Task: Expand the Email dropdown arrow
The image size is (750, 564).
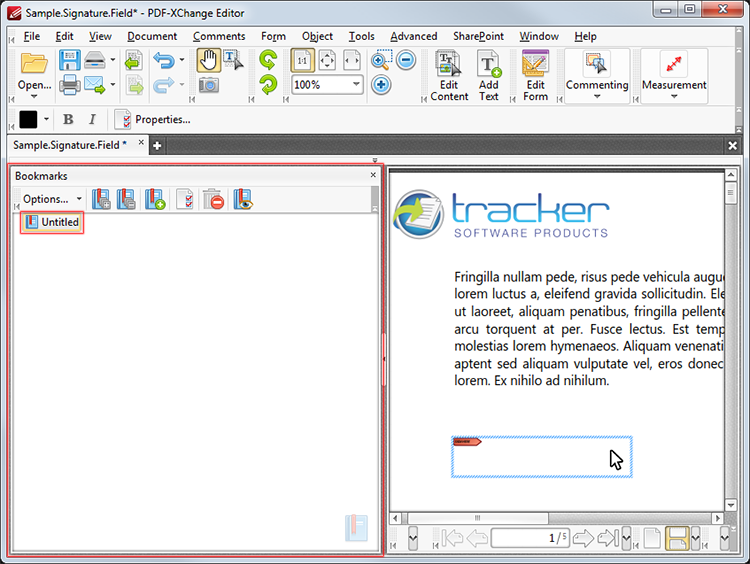Action: click(x=113, y=85)
